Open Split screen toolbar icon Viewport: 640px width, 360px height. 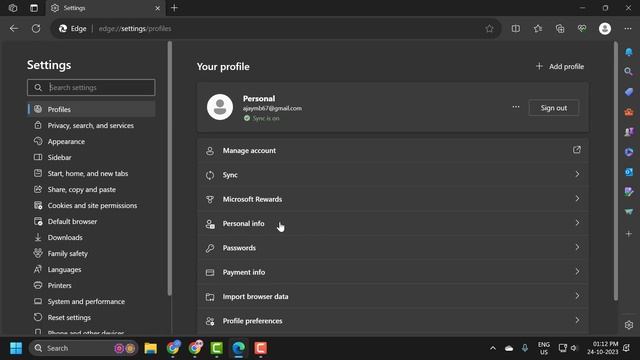coord(516,29)
